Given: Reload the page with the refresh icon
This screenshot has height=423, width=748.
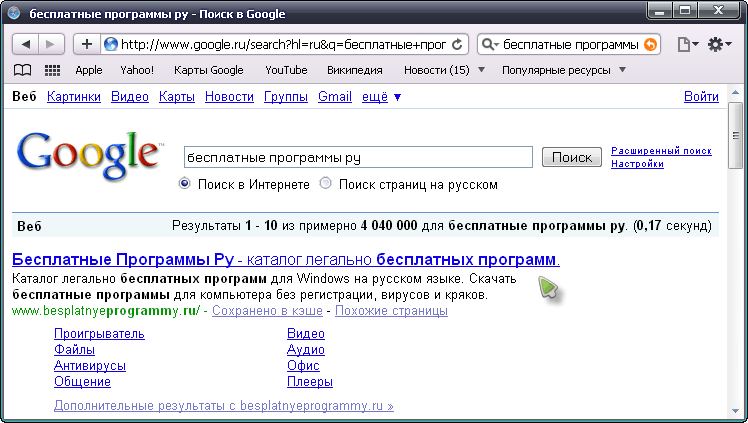Looking at the screenshot, I should (x=457, y=44).
